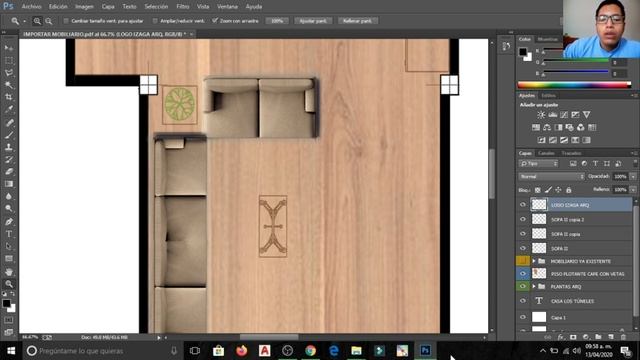Select the Eraser tool
The width and height of the screenshot is (640, 360).
[x=9, y=171]
